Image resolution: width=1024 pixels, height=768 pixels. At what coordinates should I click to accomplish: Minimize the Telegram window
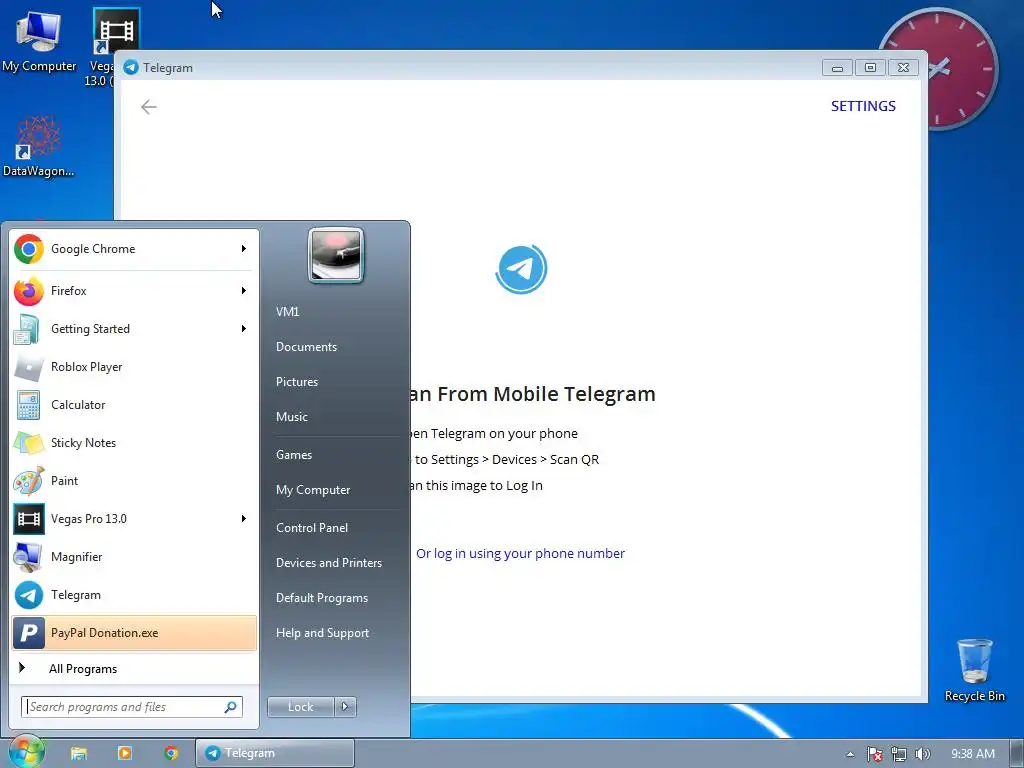pyautogui.click(x=837, y=67)
